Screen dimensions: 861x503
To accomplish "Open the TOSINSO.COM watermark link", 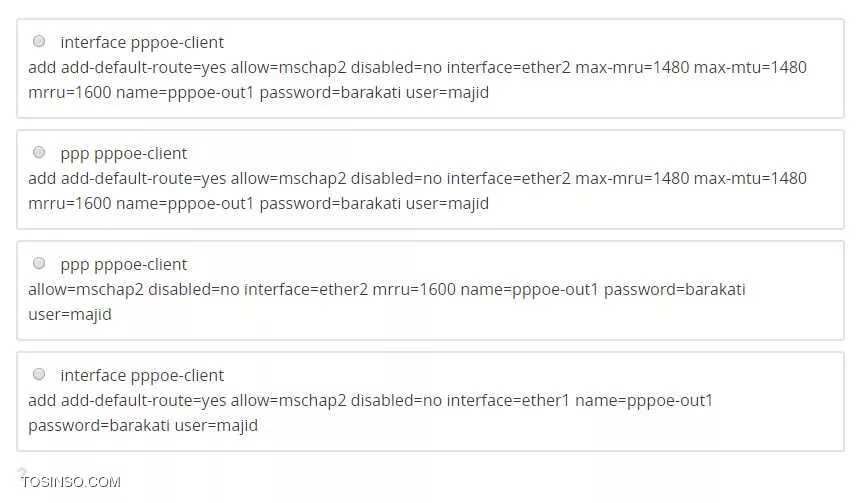I will point(71,482).
